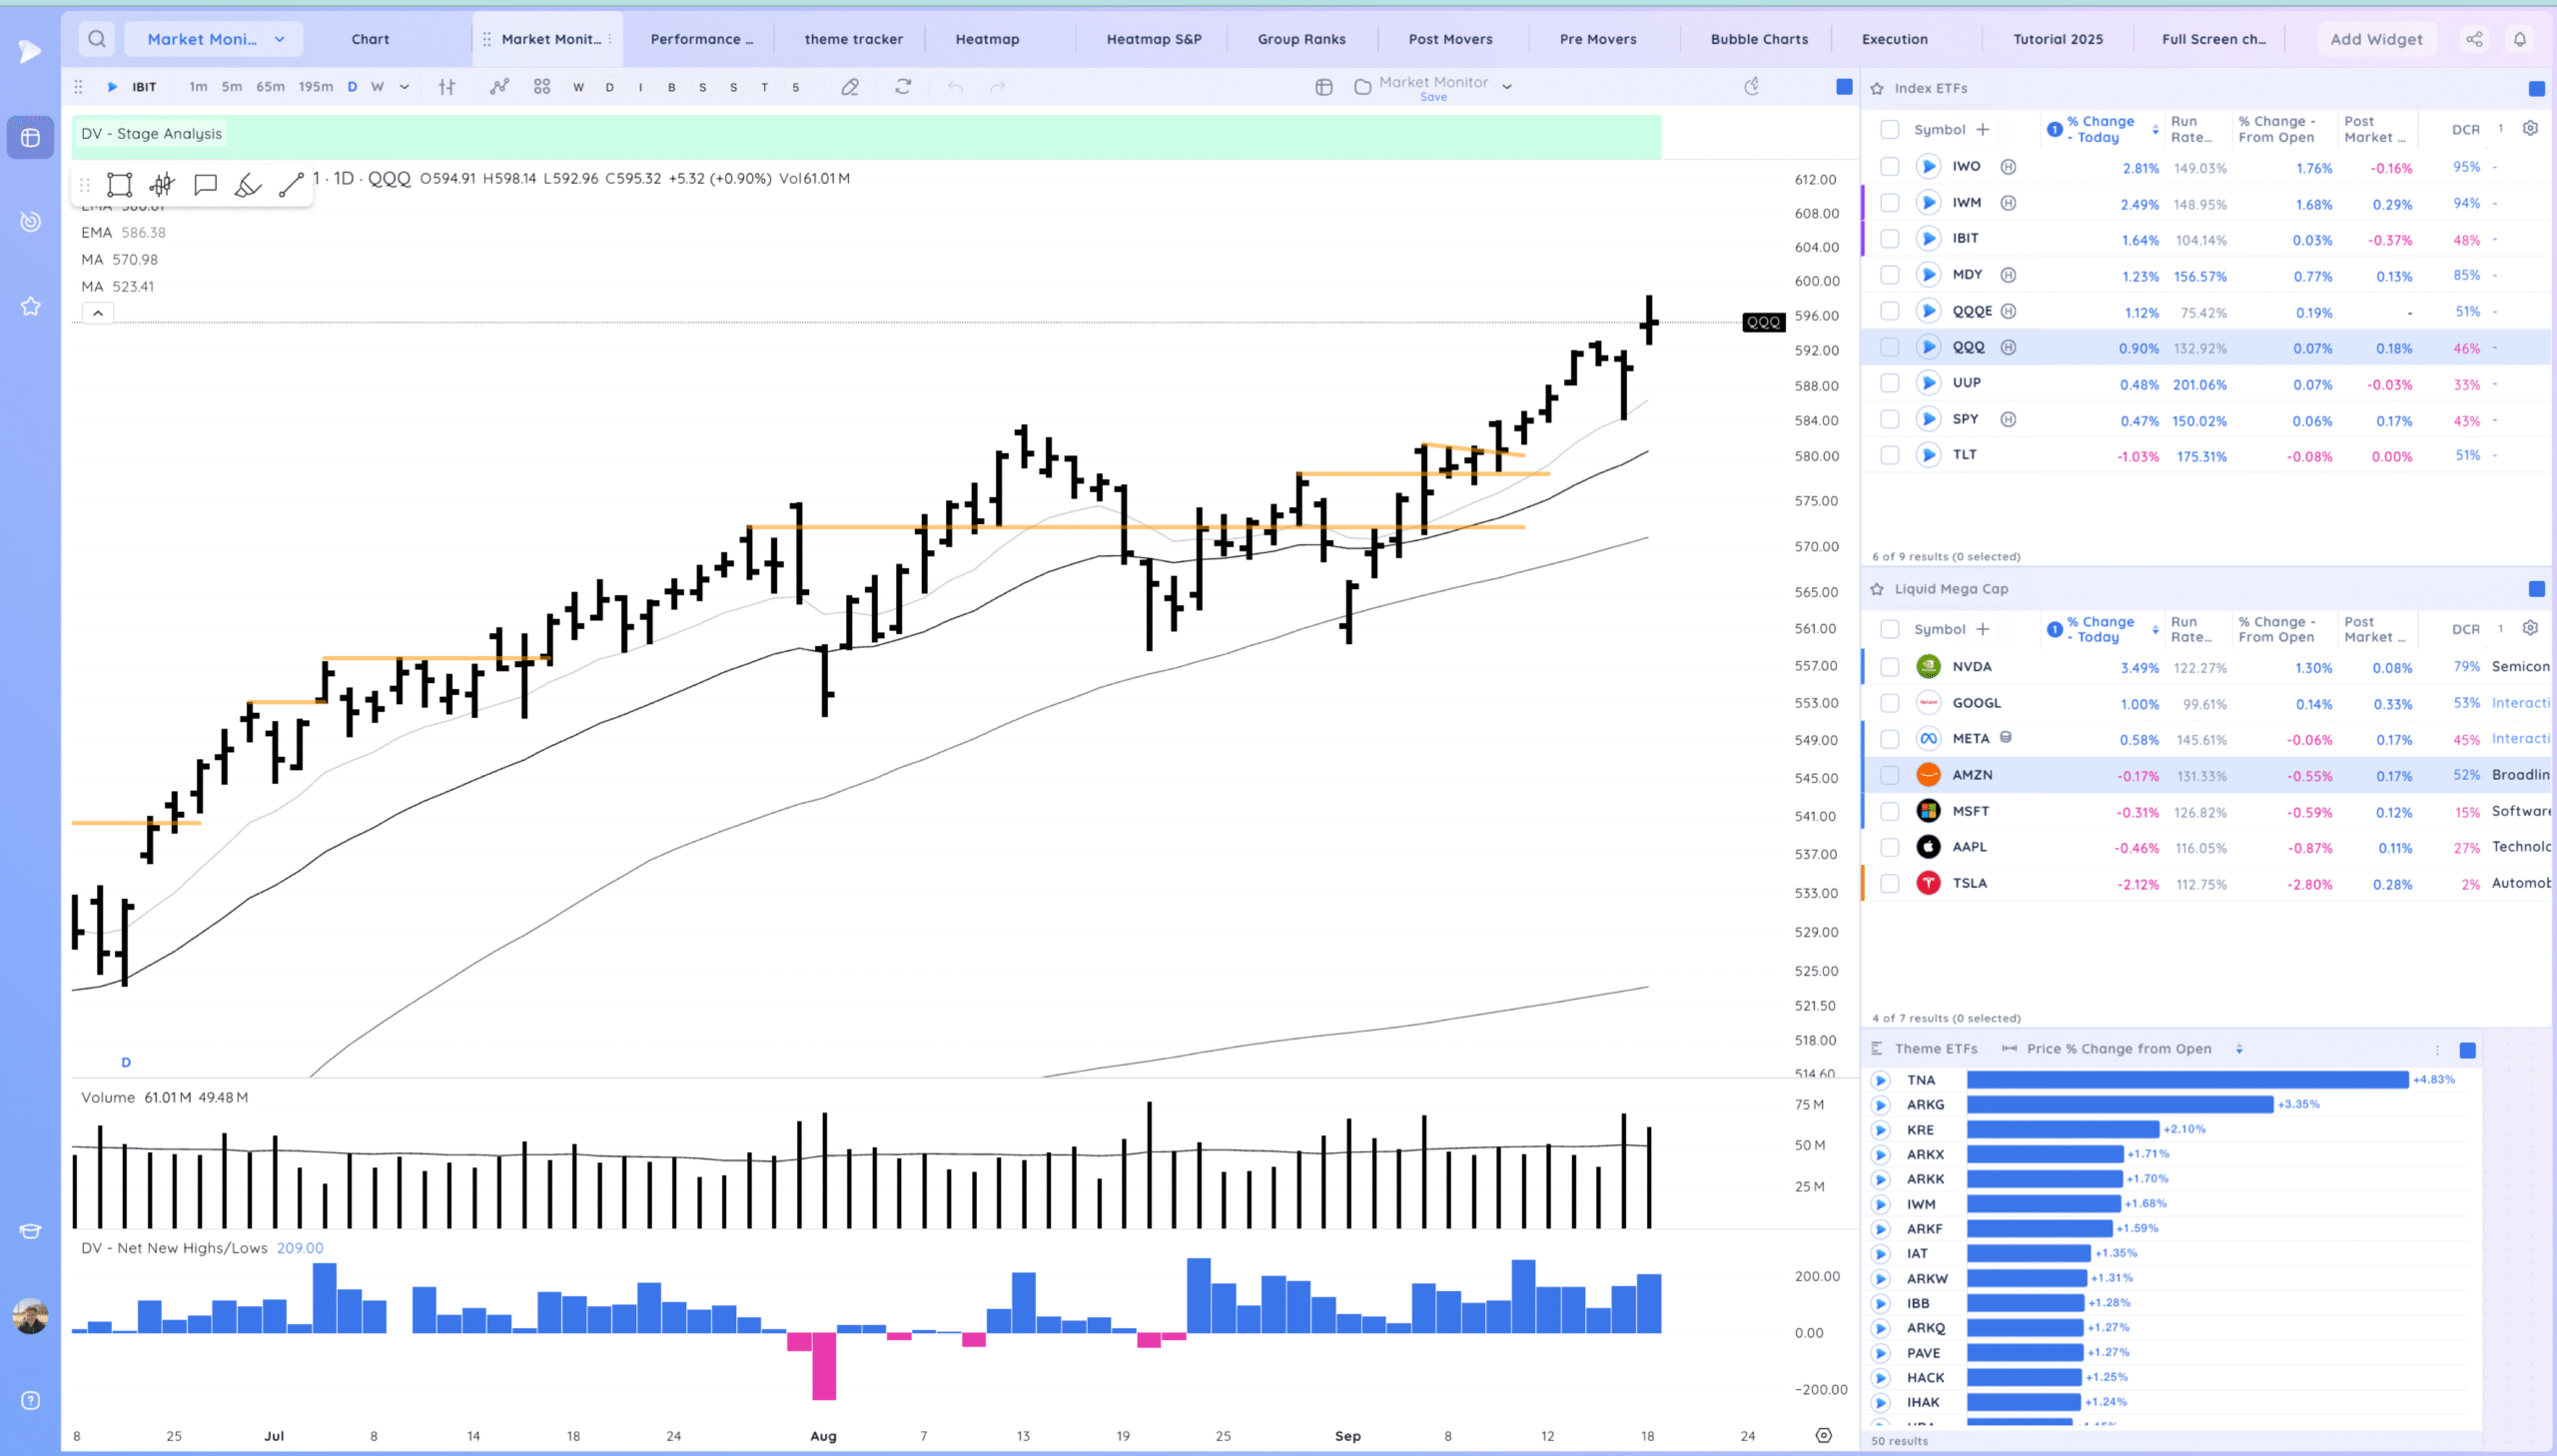This screenshot has height=1456, width=2557.
Task: Click the Add Widget button
Action: [2376, 39]
